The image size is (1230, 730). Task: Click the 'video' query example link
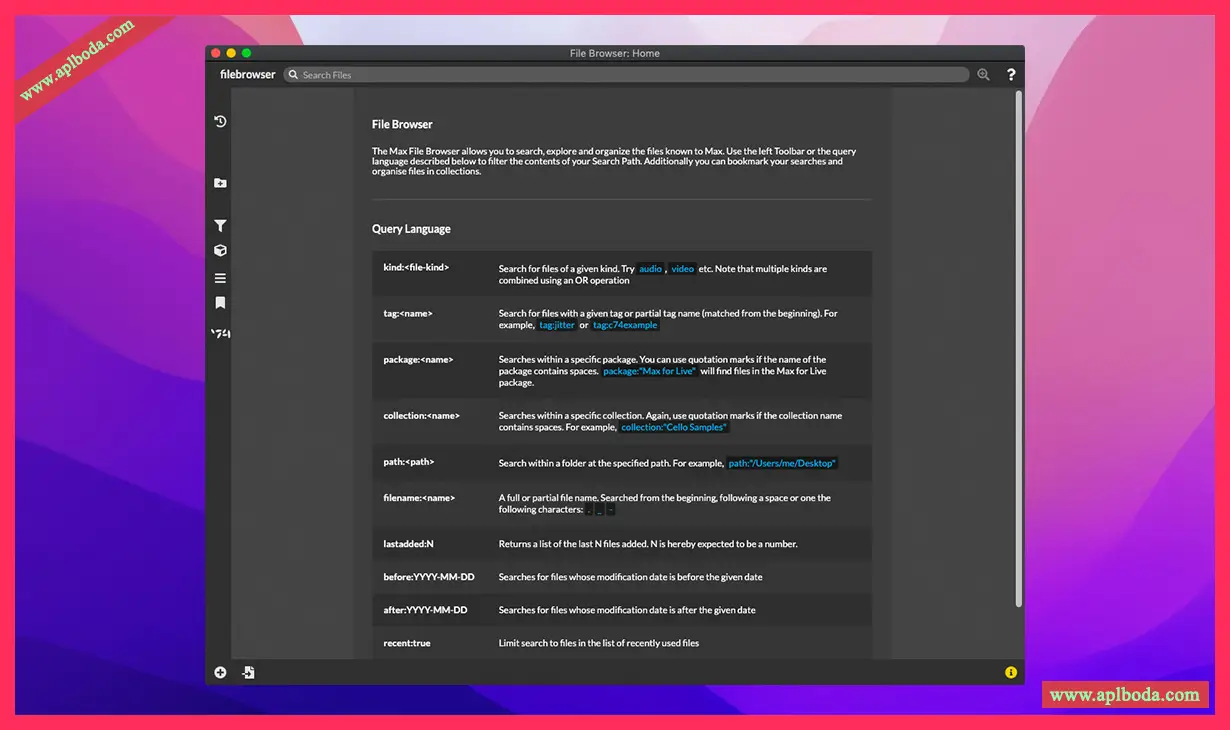pyautogui.click(x=682, y=269)
